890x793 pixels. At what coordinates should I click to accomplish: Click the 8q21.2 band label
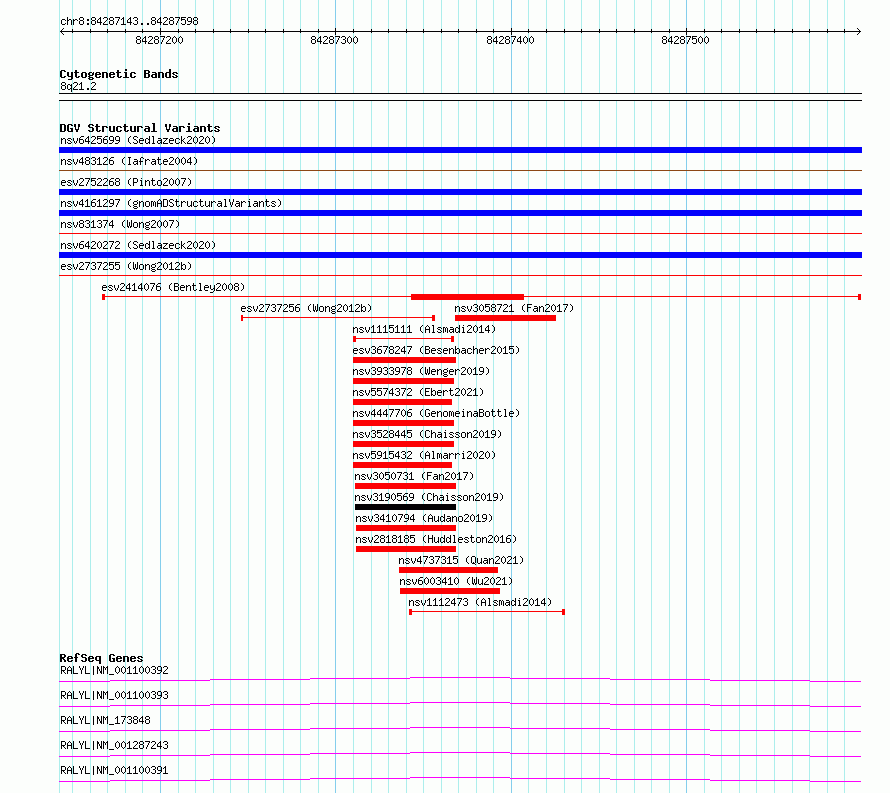click(78, 86)
